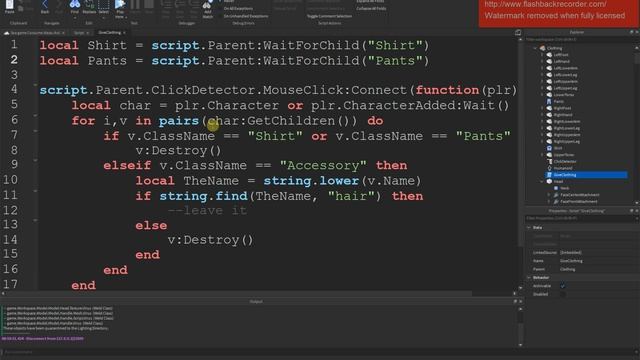Viewport: 640px width, 360px height.
Task: Click the LeftLowerArm part icon
Action: (x=549, y=68)
